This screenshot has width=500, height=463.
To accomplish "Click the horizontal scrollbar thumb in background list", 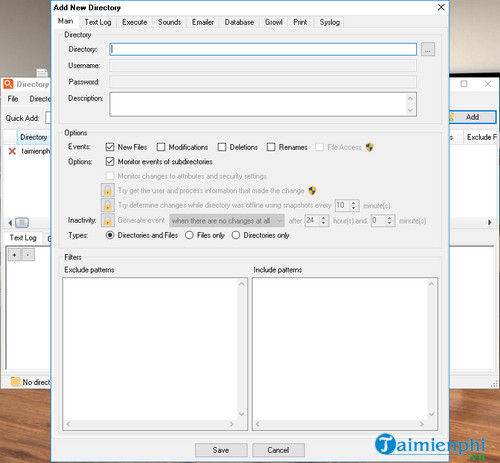I will click(x=22, y=222).
